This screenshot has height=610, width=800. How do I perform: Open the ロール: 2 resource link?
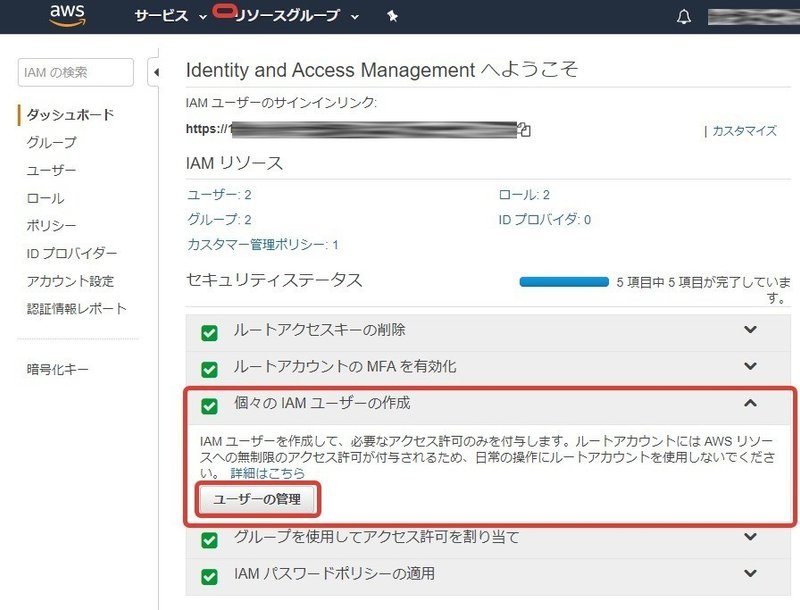(x=524, y=195)
